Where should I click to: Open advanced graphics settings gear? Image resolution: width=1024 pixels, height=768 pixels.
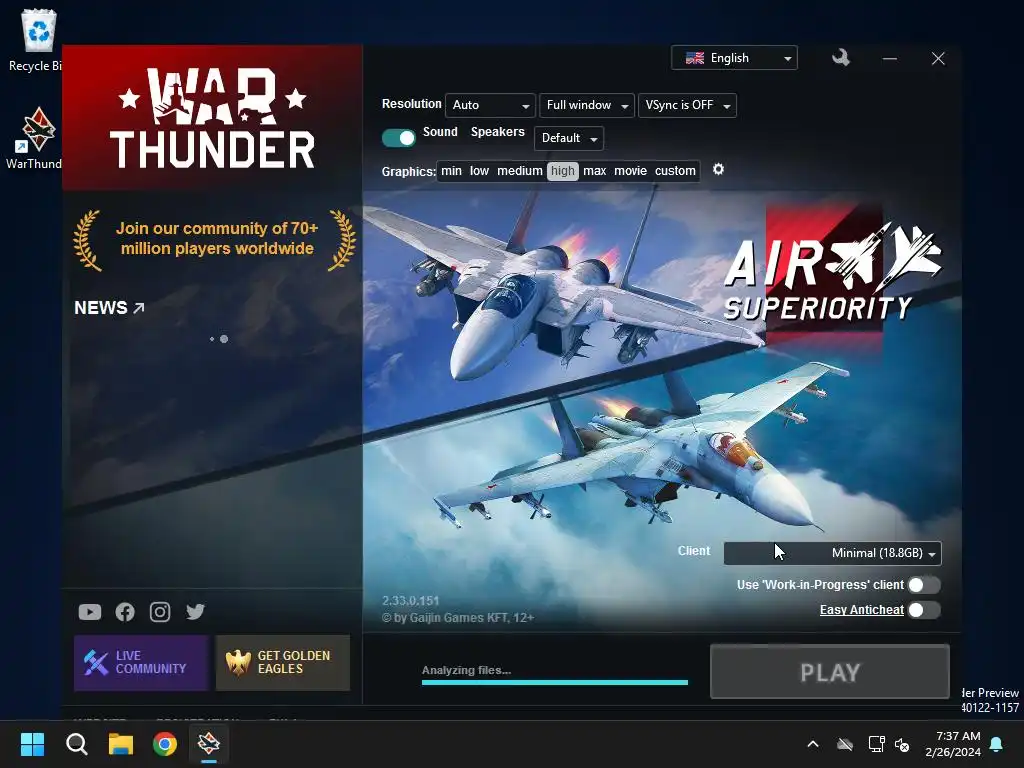(718, 170)
